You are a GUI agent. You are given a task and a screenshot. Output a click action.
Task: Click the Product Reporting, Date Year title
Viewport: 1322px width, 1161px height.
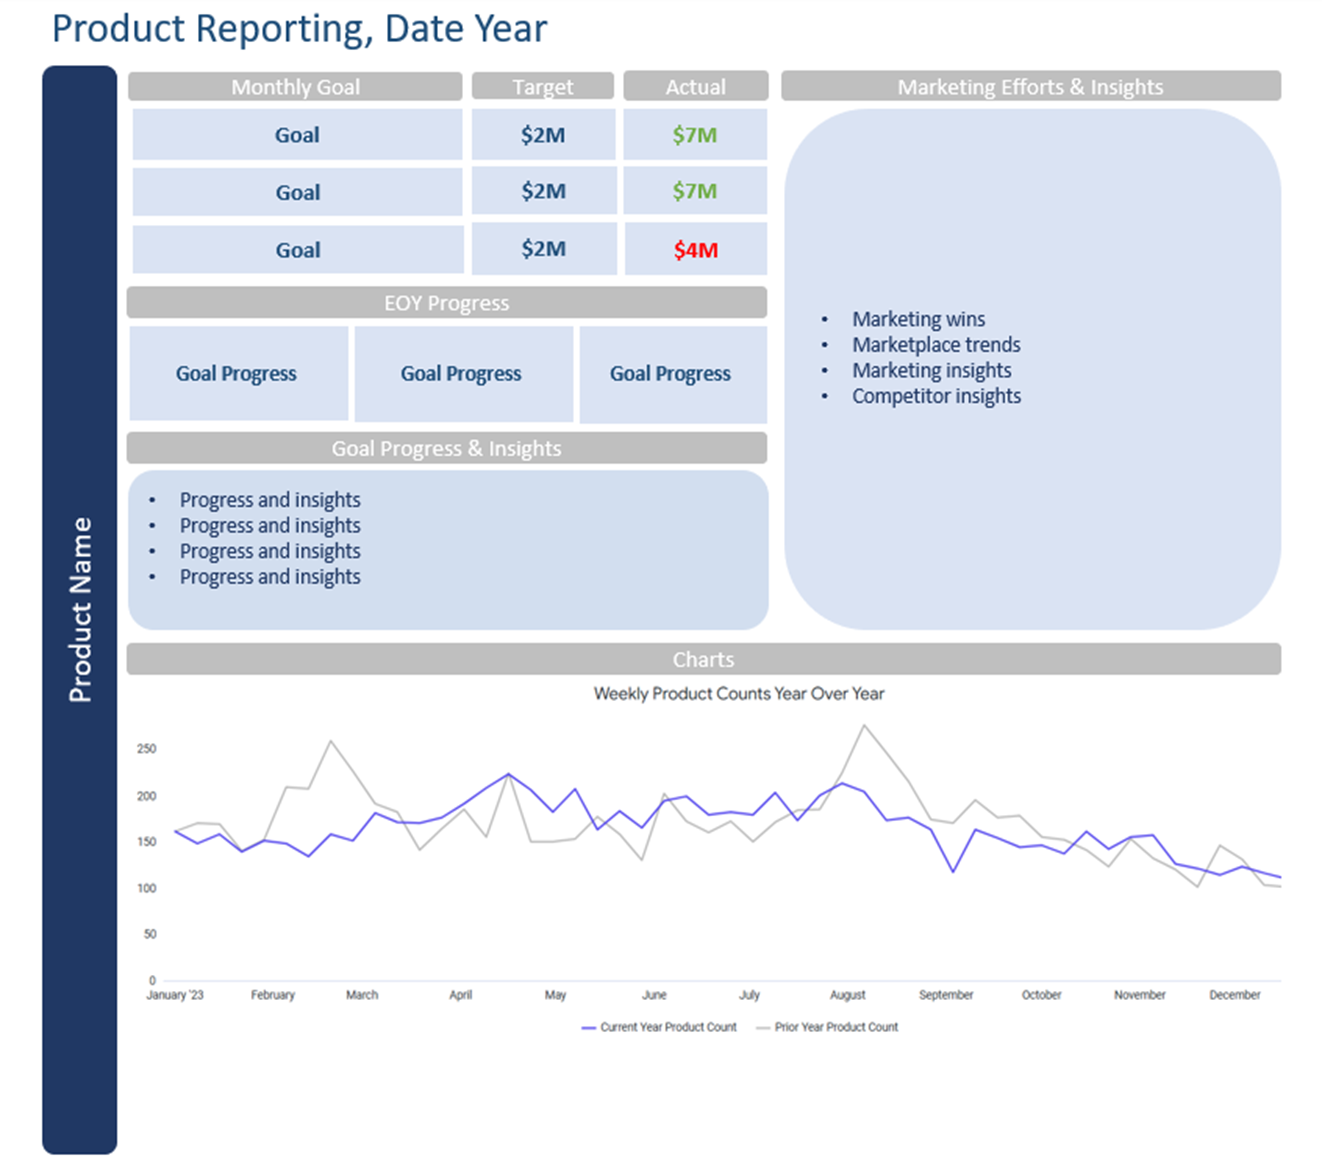[299, 29]
